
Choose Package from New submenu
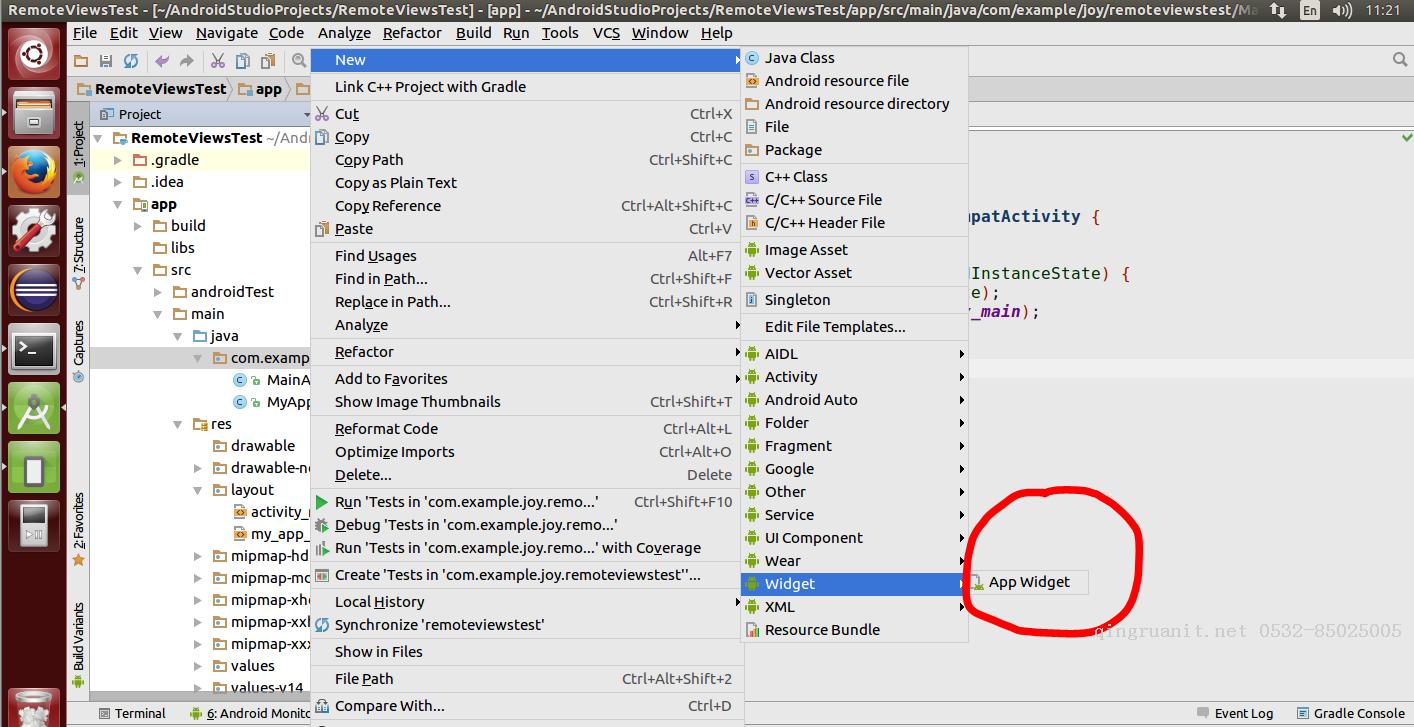[x=855, y=150]
